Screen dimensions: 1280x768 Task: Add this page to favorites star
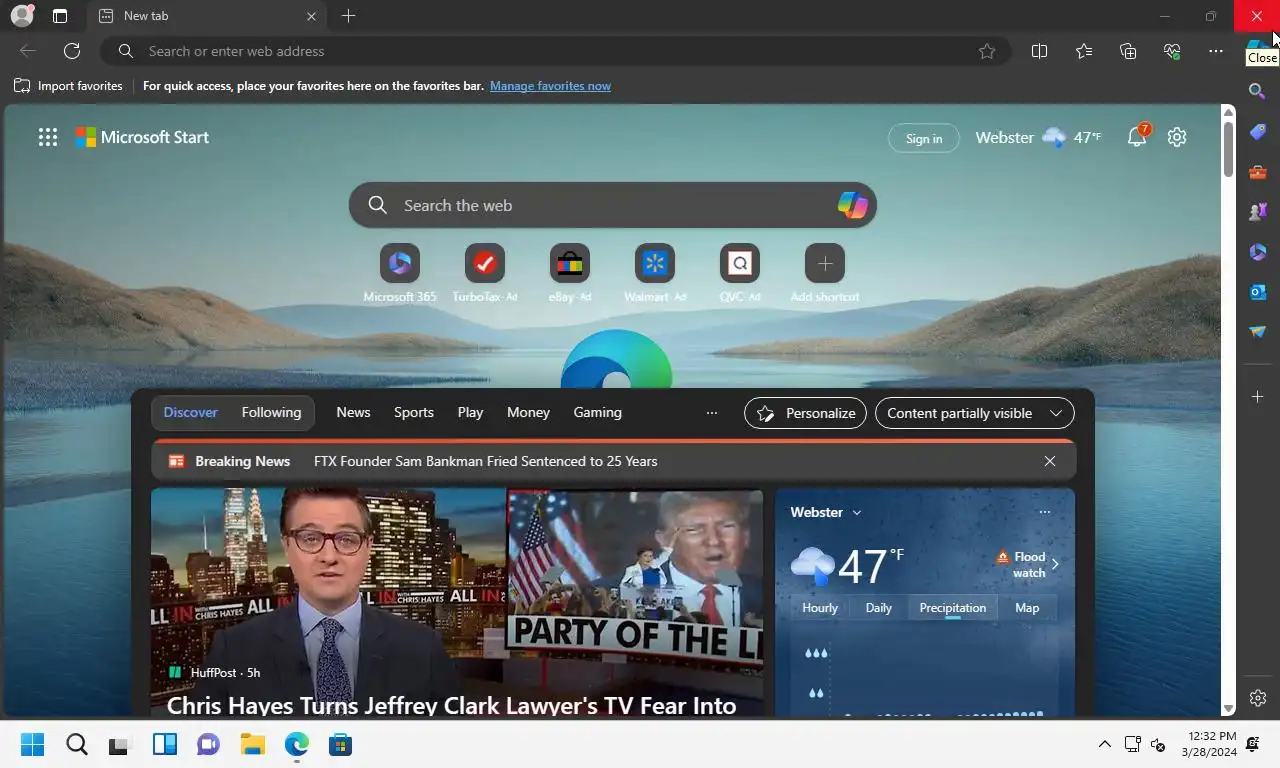987,51
